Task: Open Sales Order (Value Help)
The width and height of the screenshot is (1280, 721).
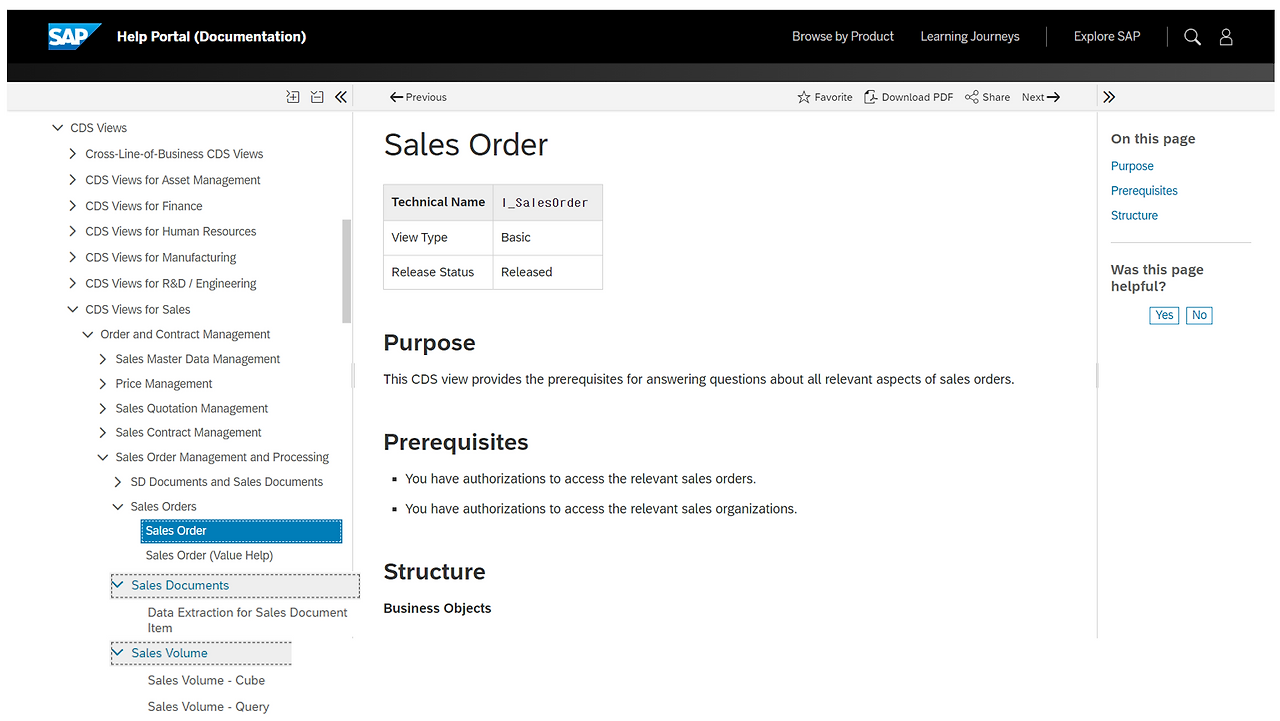Action: (209, 555)
